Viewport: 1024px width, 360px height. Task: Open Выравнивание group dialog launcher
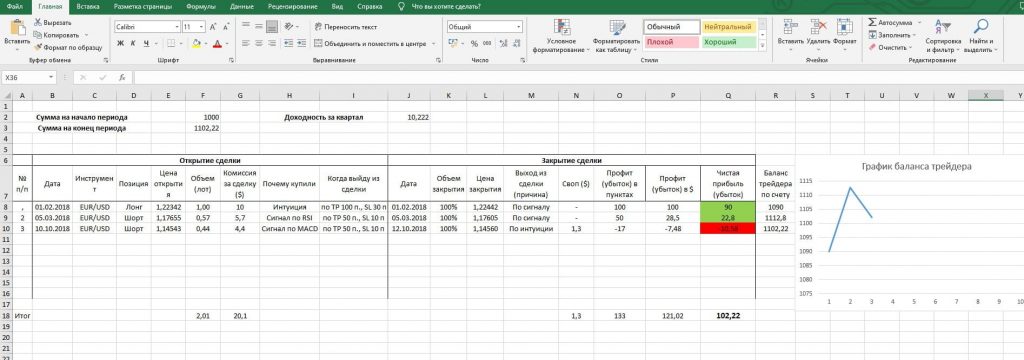coord(438,60)
